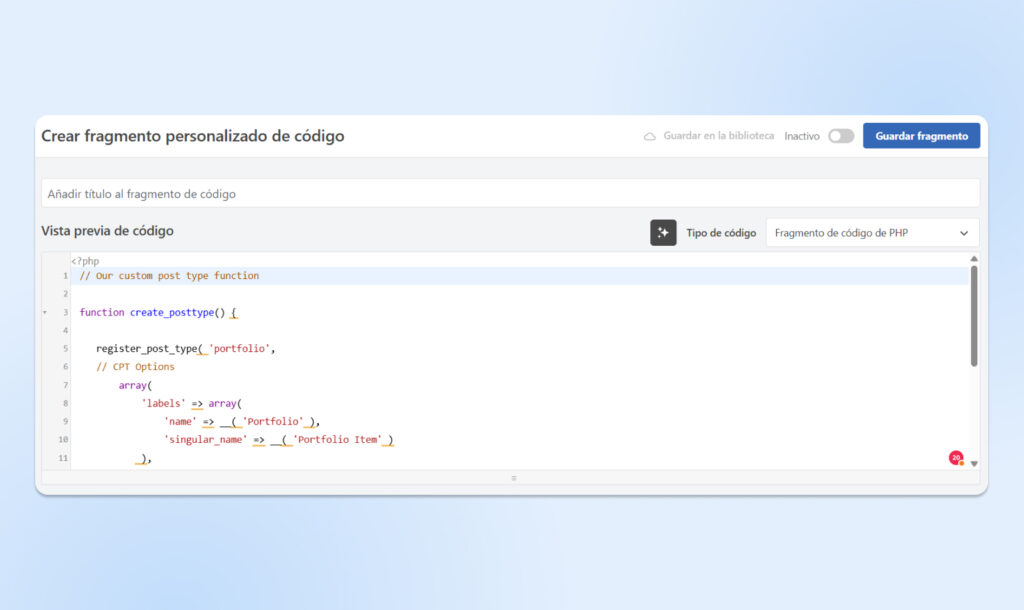
Task: Click the cloud icon beside Guardar en la biblioteca
Action: click(650, 136)
